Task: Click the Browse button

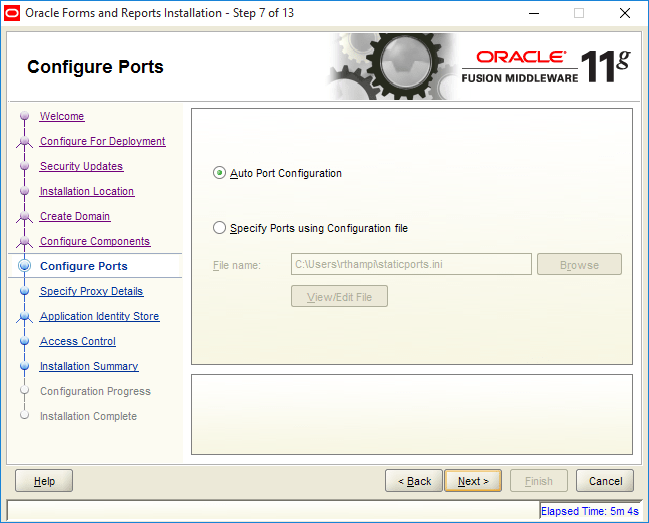Action: click(x=579, y=264)
